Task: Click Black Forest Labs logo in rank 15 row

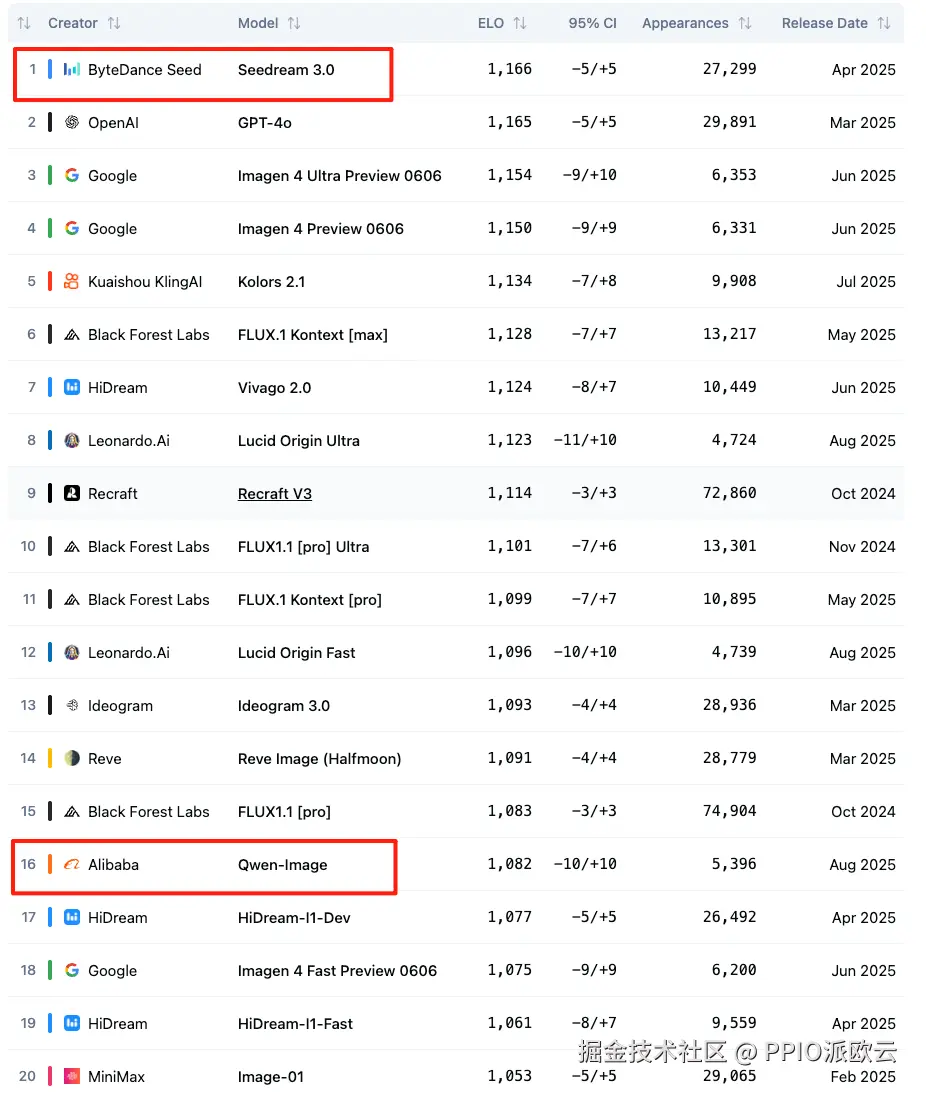Action: pyautogui.click(x=72, y=811)
